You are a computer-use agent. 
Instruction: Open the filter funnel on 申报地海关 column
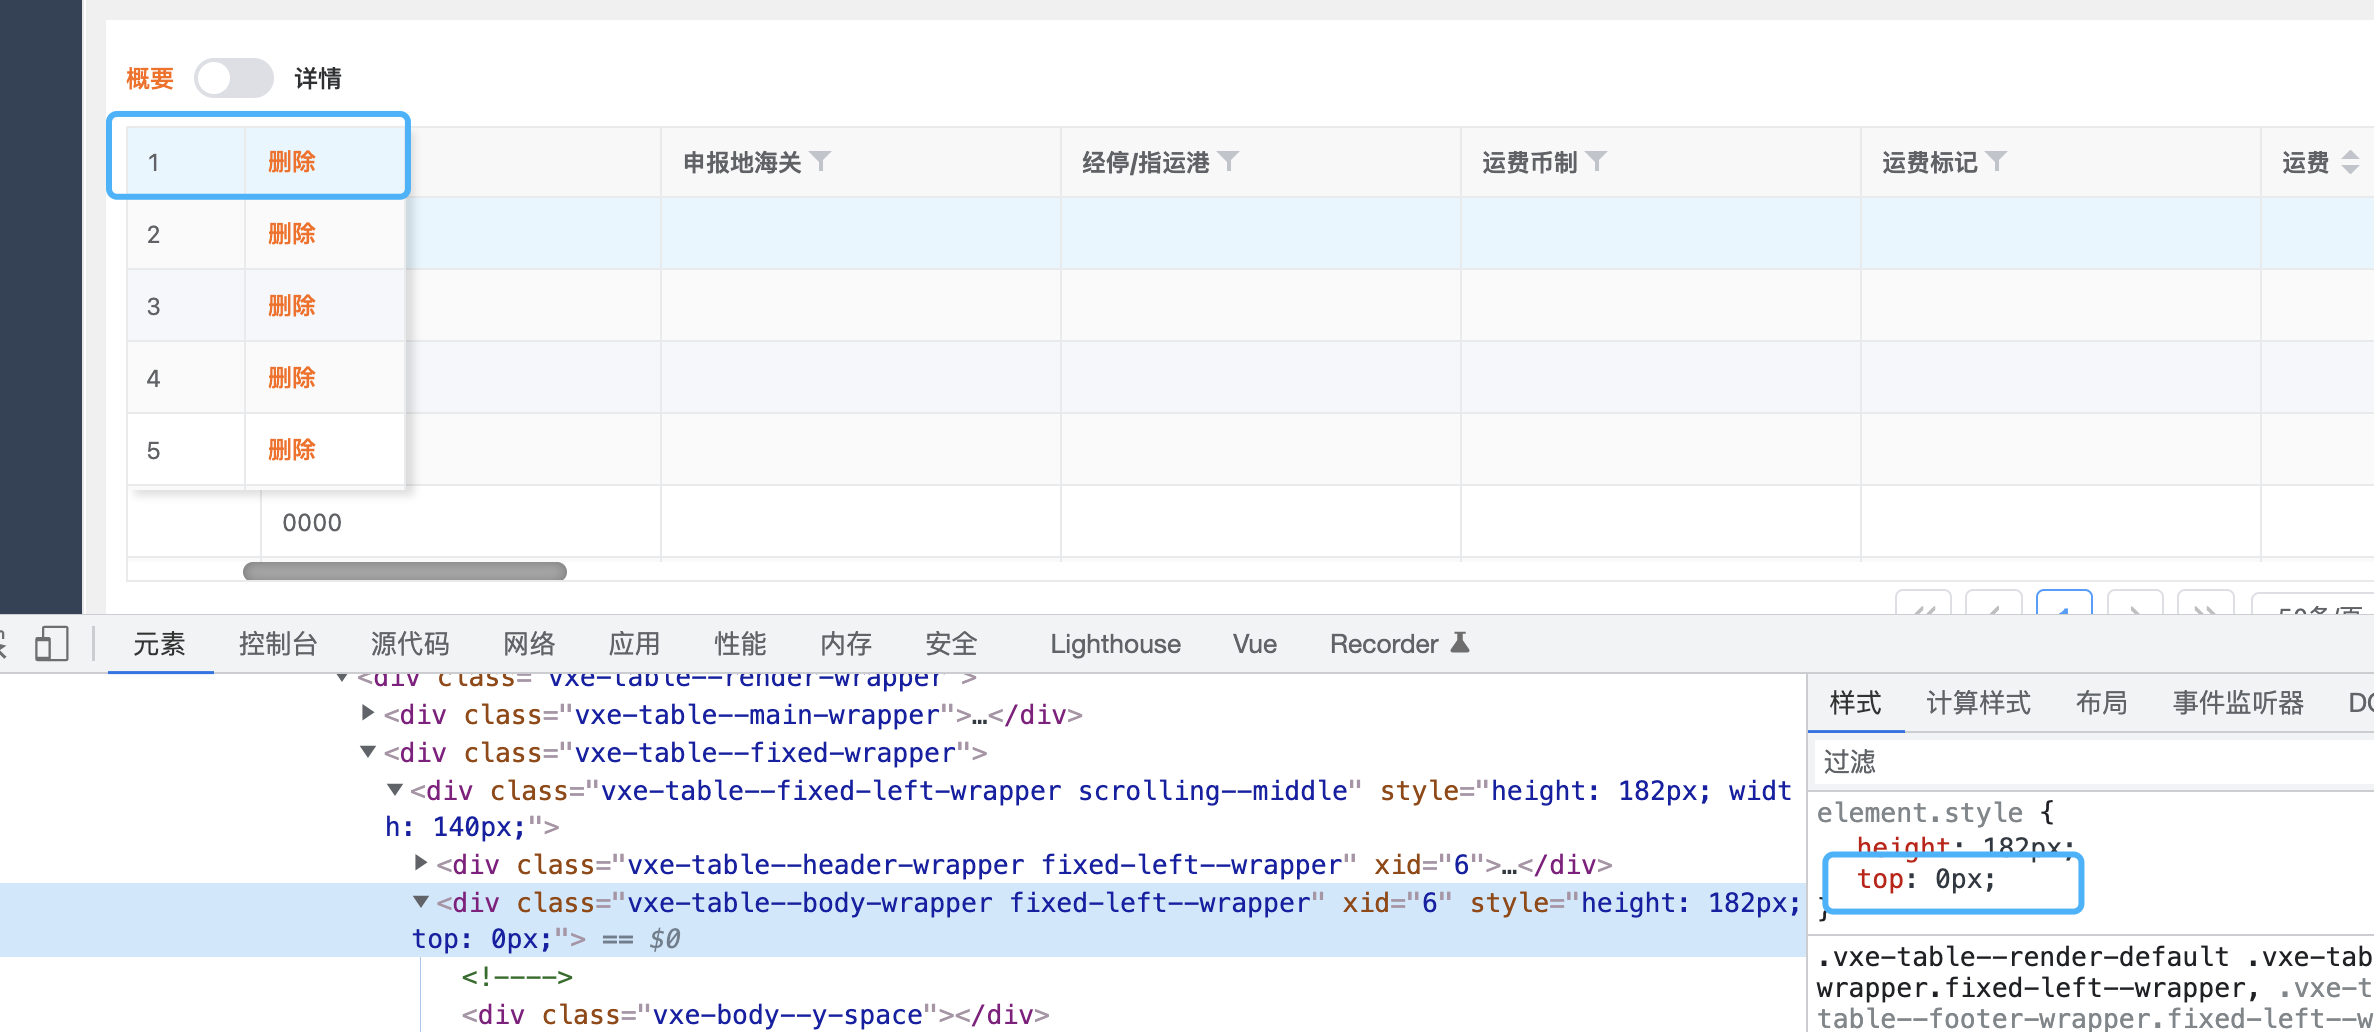(x=822, y=161)
